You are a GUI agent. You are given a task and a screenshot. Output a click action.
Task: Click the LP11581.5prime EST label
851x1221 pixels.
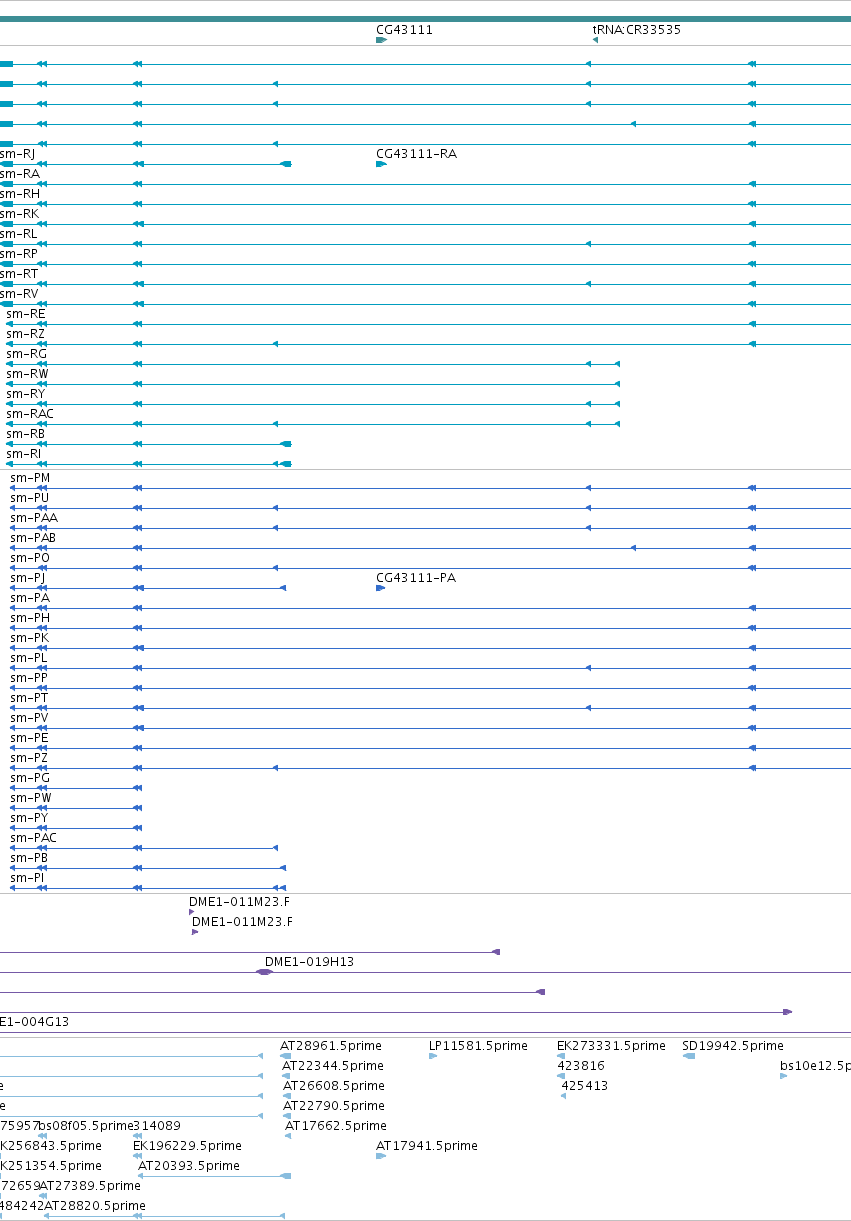coord(478,1046)
